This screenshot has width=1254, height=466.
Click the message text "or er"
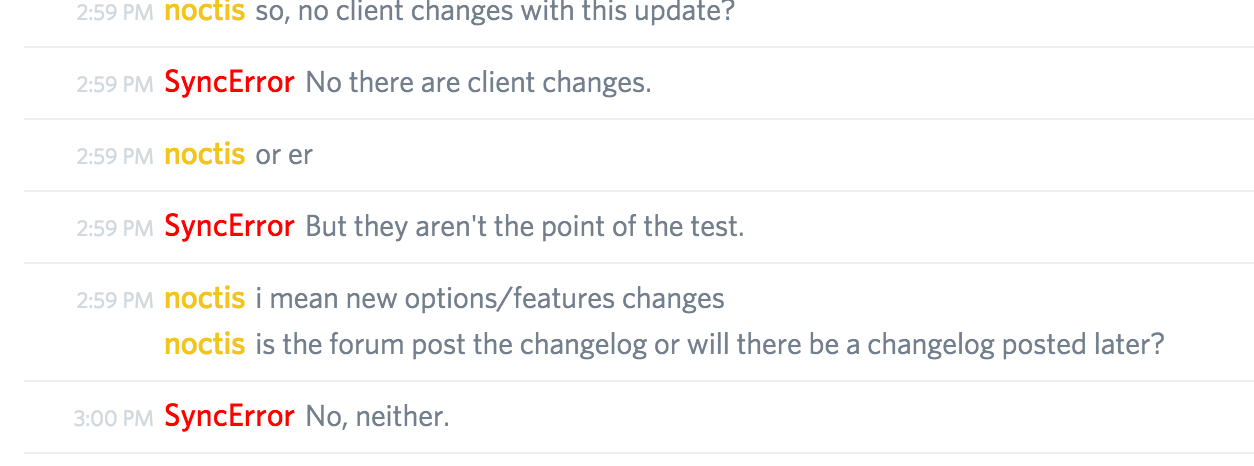(x=284, y=155)
